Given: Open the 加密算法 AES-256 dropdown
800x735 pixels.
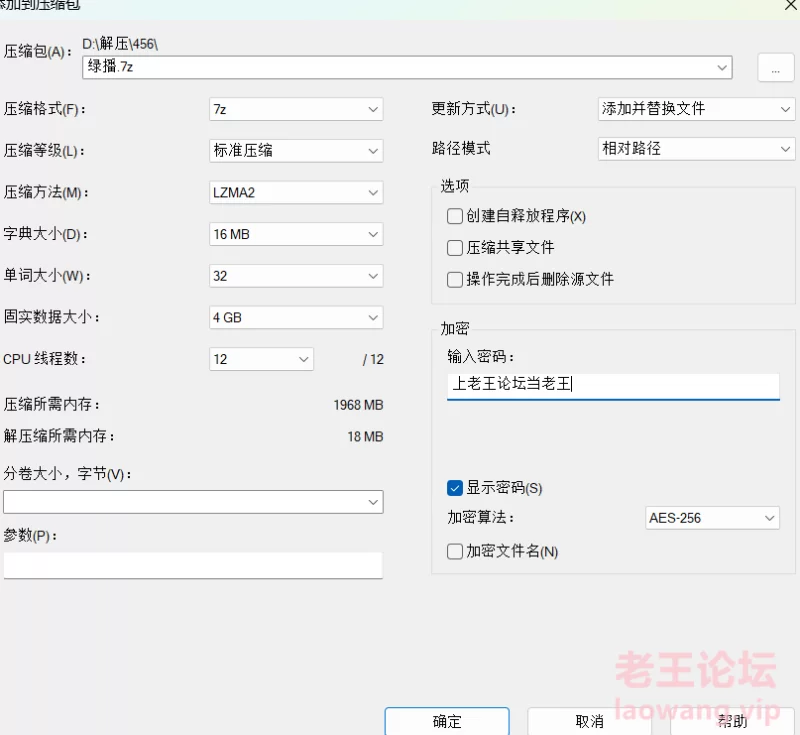Looking at the screenshot, I should [712, 518].
